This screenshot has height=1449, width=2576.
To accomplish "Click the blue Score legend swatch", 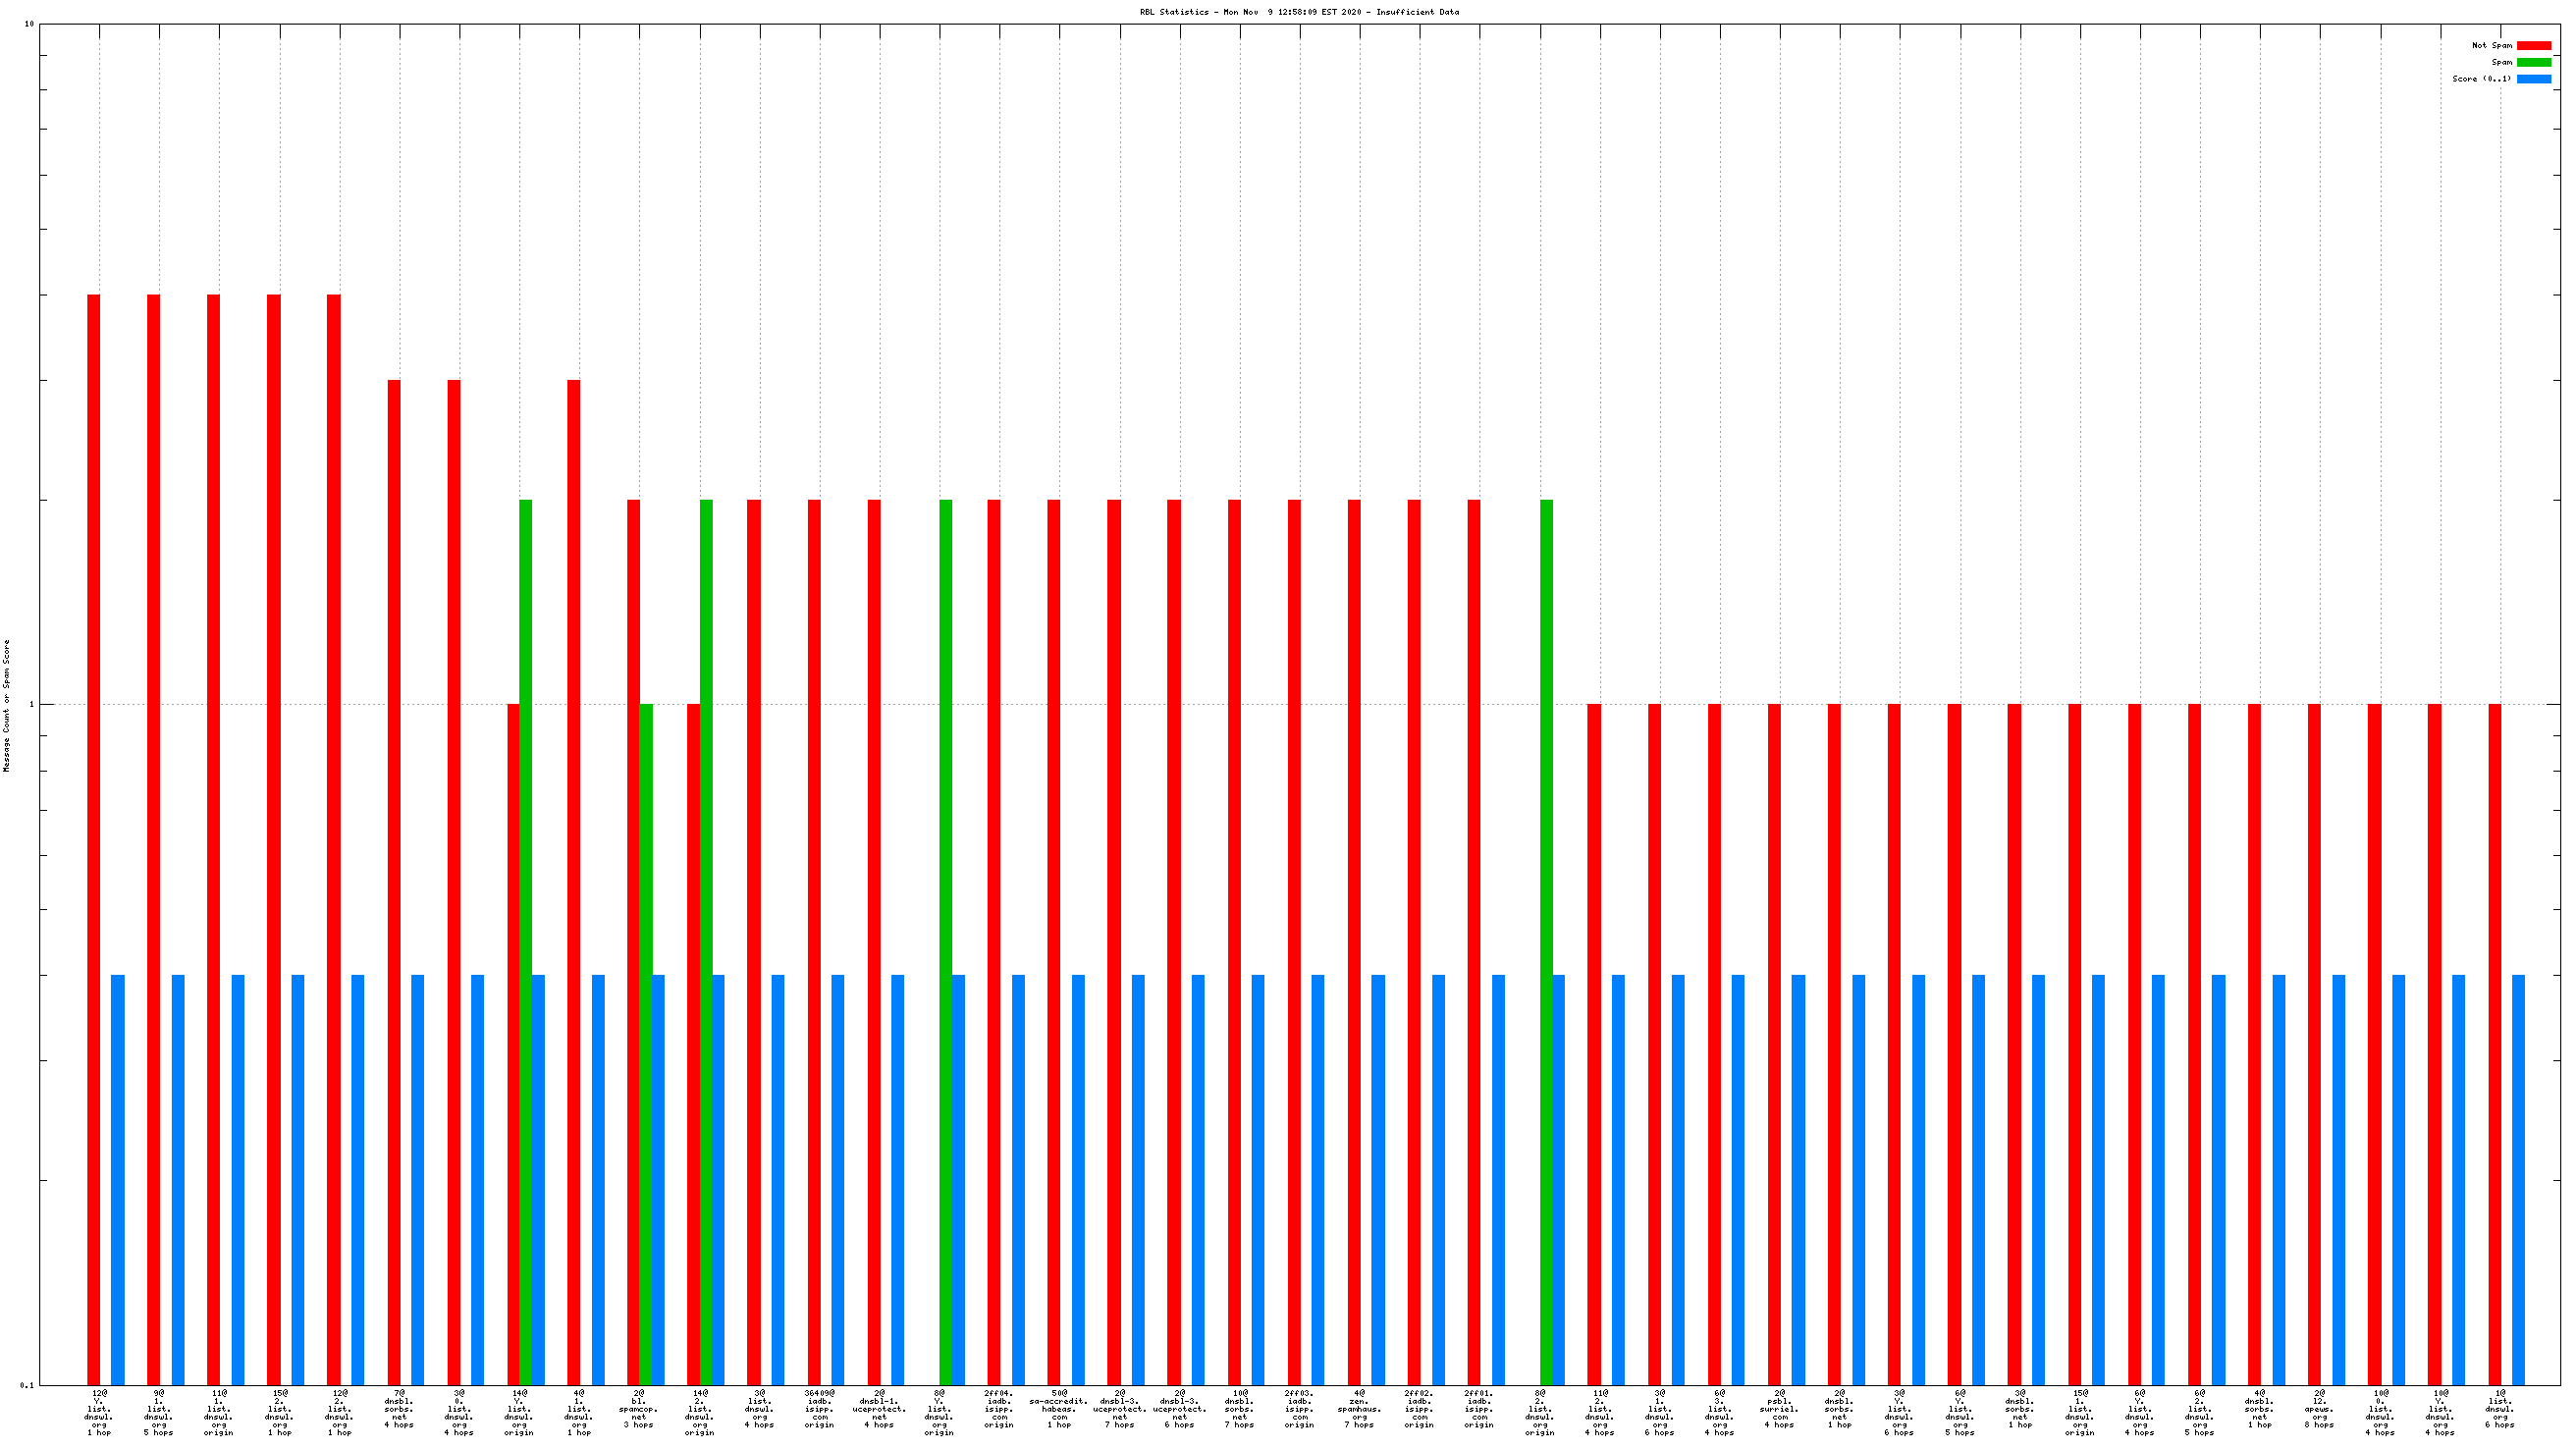I will (x=2533, y=79).
